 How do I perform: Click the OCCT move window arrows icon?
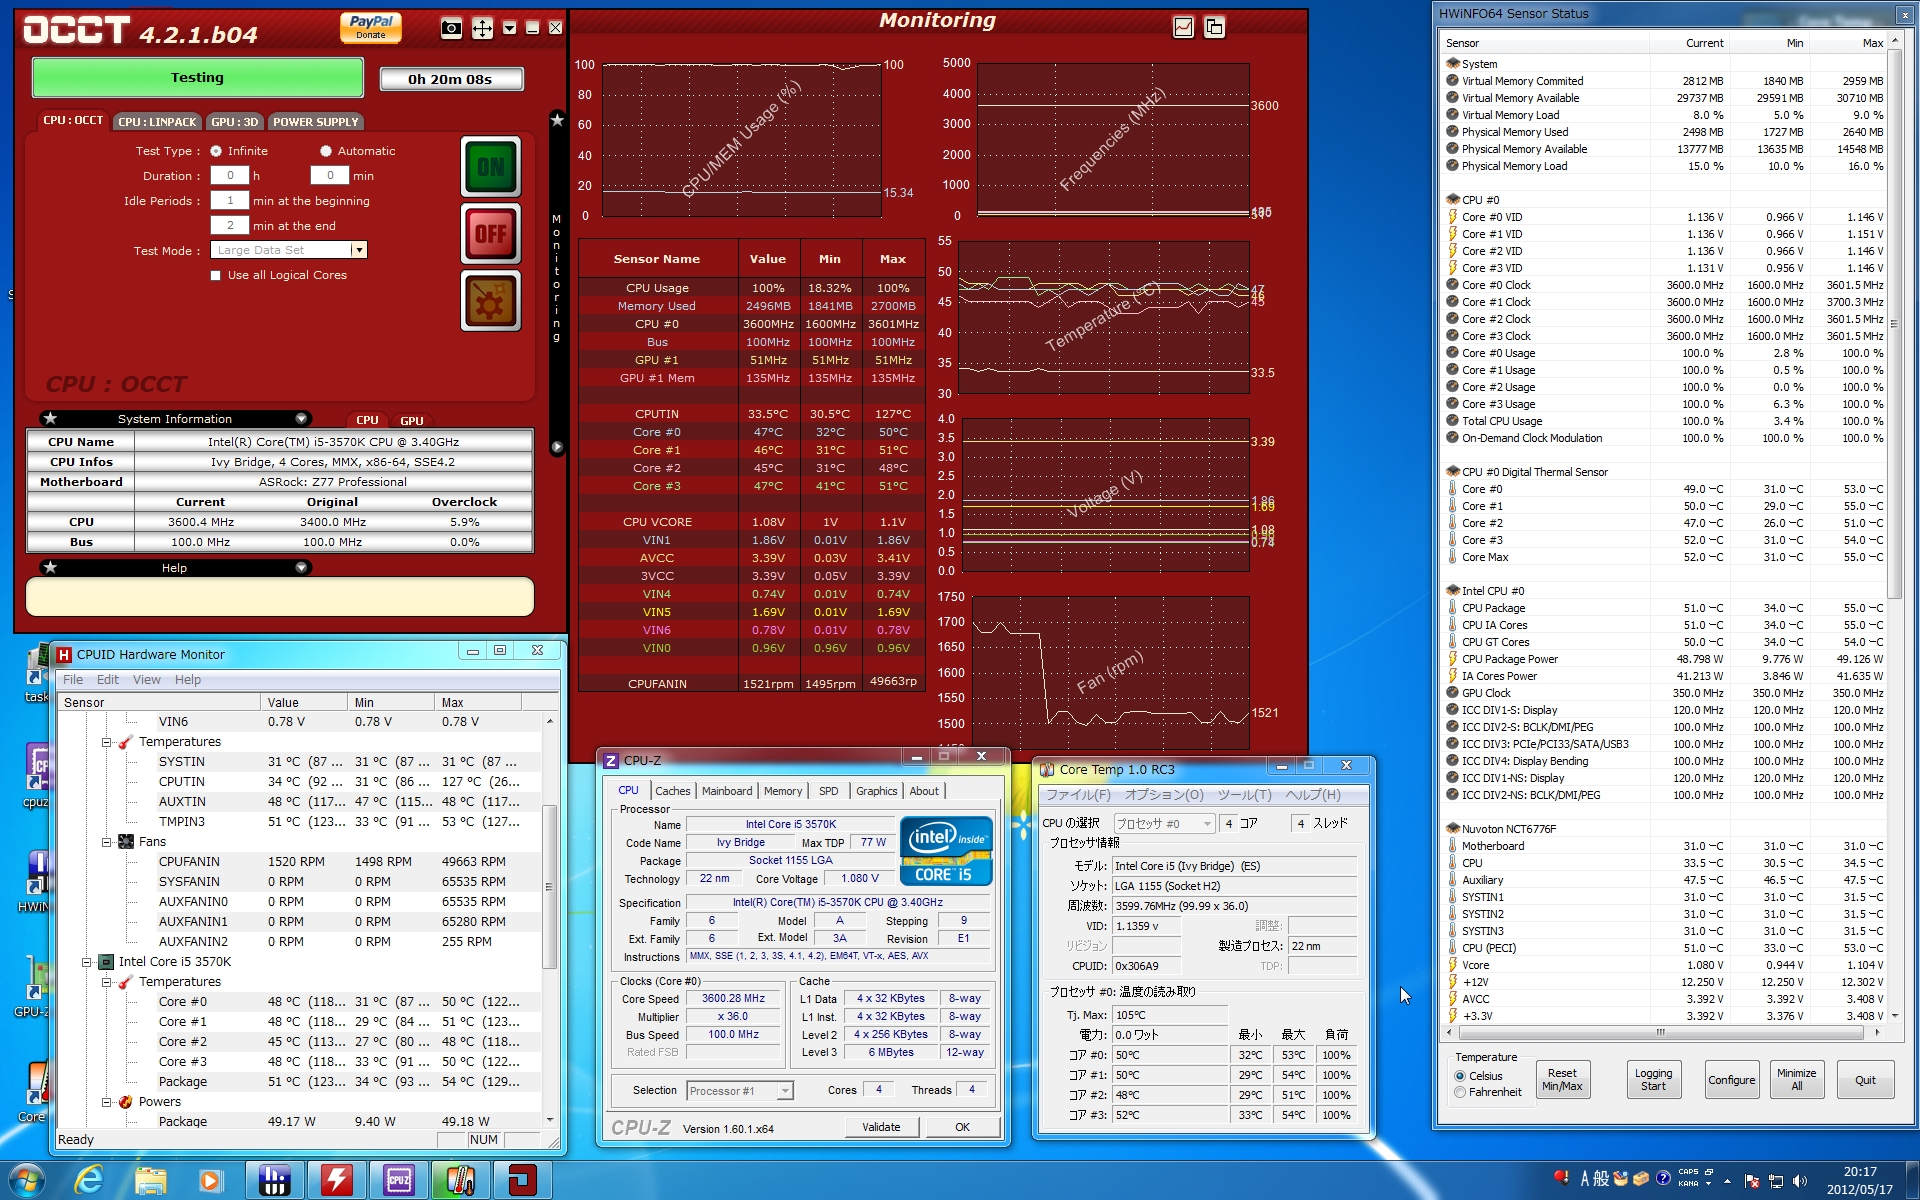482,28
